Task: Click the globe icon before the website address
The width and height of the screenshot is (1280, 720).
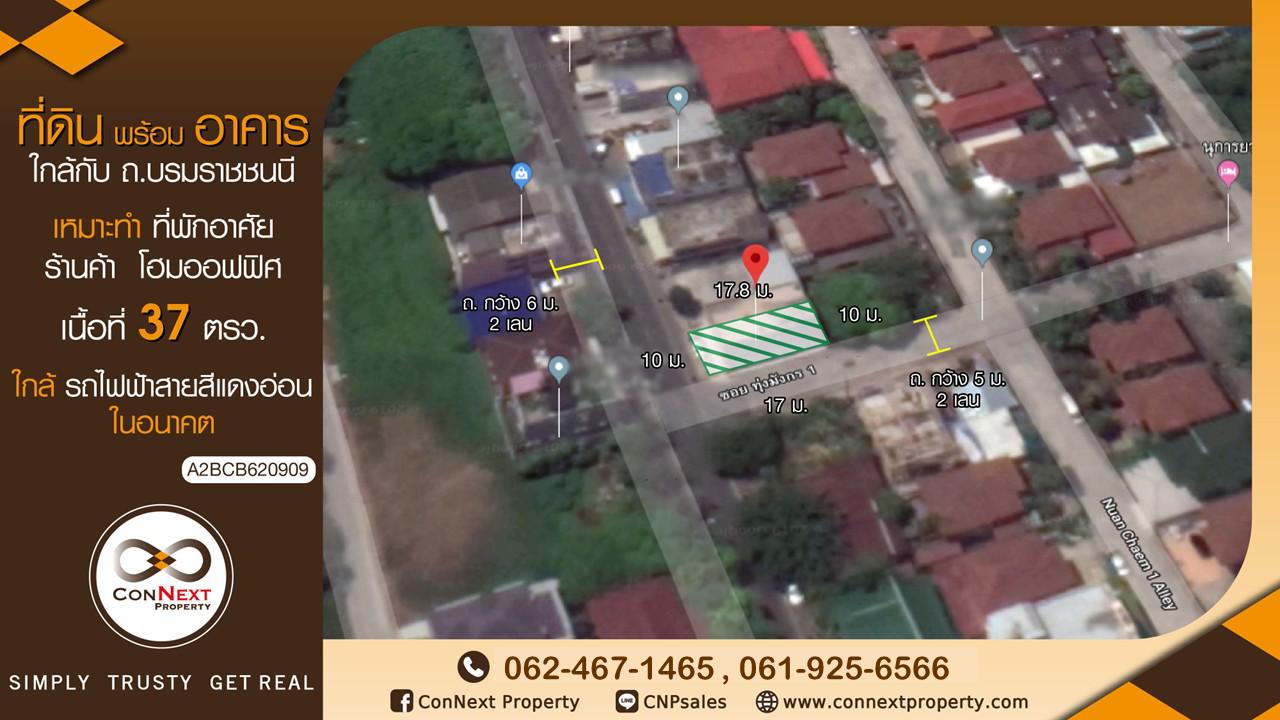Action: tap(767, 702)
